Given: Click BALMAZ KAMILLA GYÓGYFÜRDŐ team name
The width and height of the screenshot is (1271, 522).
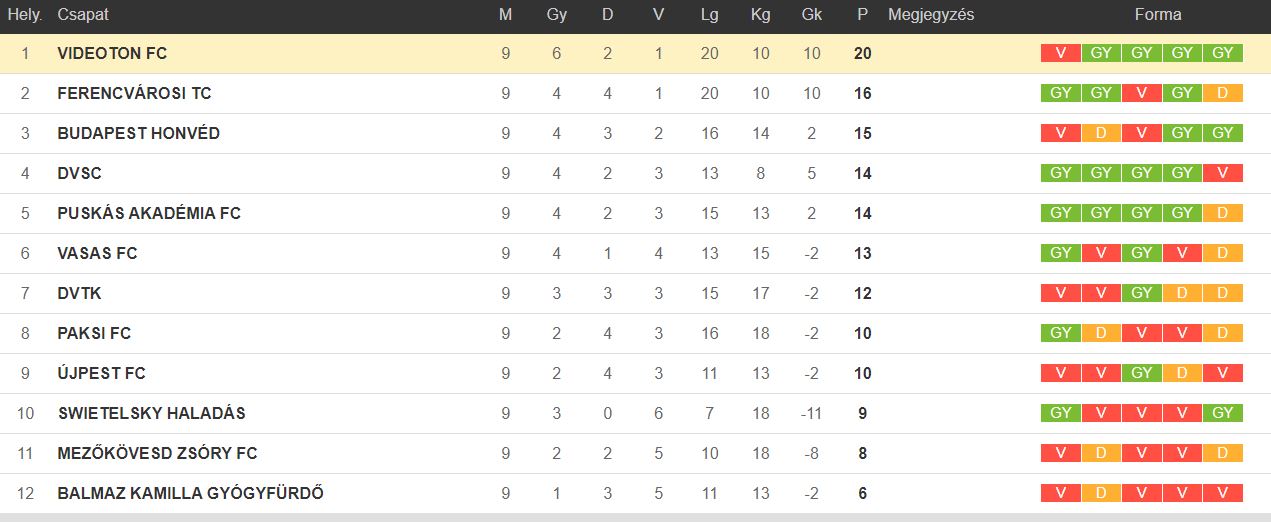Looking at the screenshot, I should pos(191,493).
